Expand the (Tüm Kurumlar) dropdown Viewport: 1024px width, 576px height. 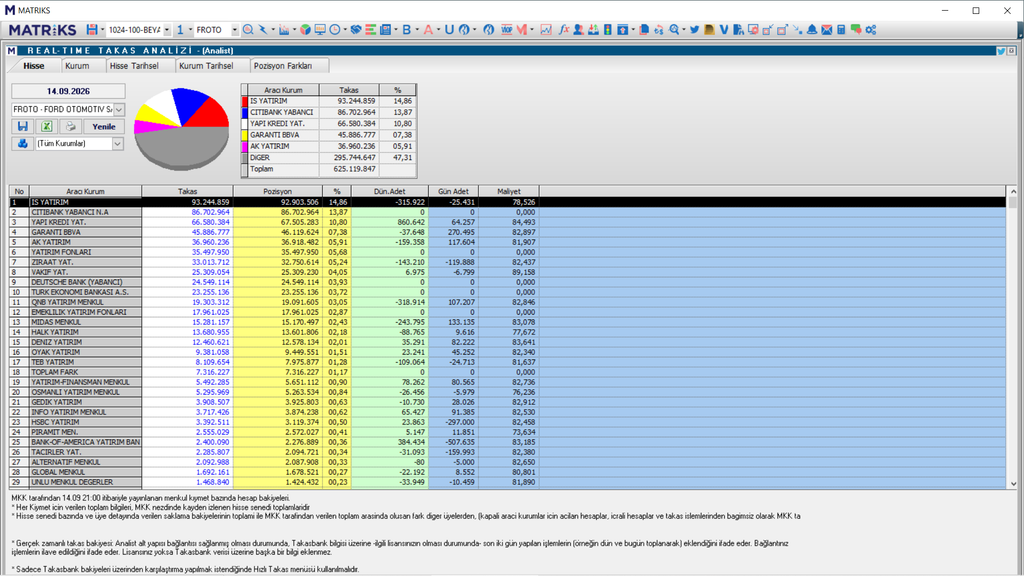118,144
